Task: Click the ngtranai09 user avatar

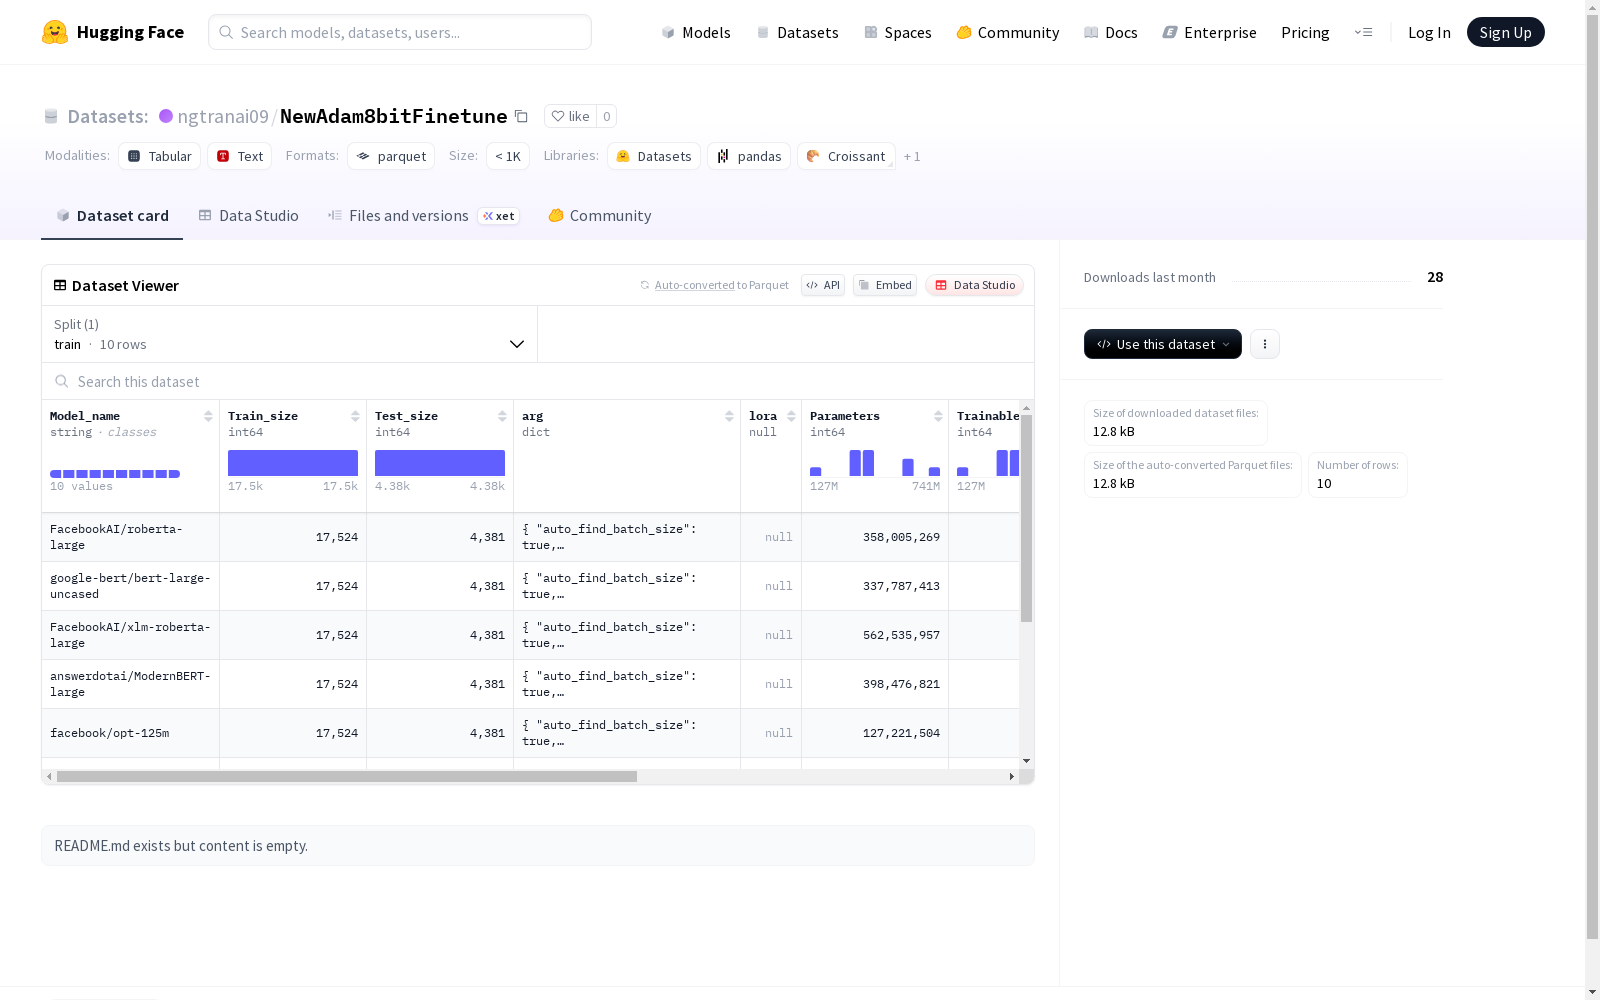Action: 166,116
